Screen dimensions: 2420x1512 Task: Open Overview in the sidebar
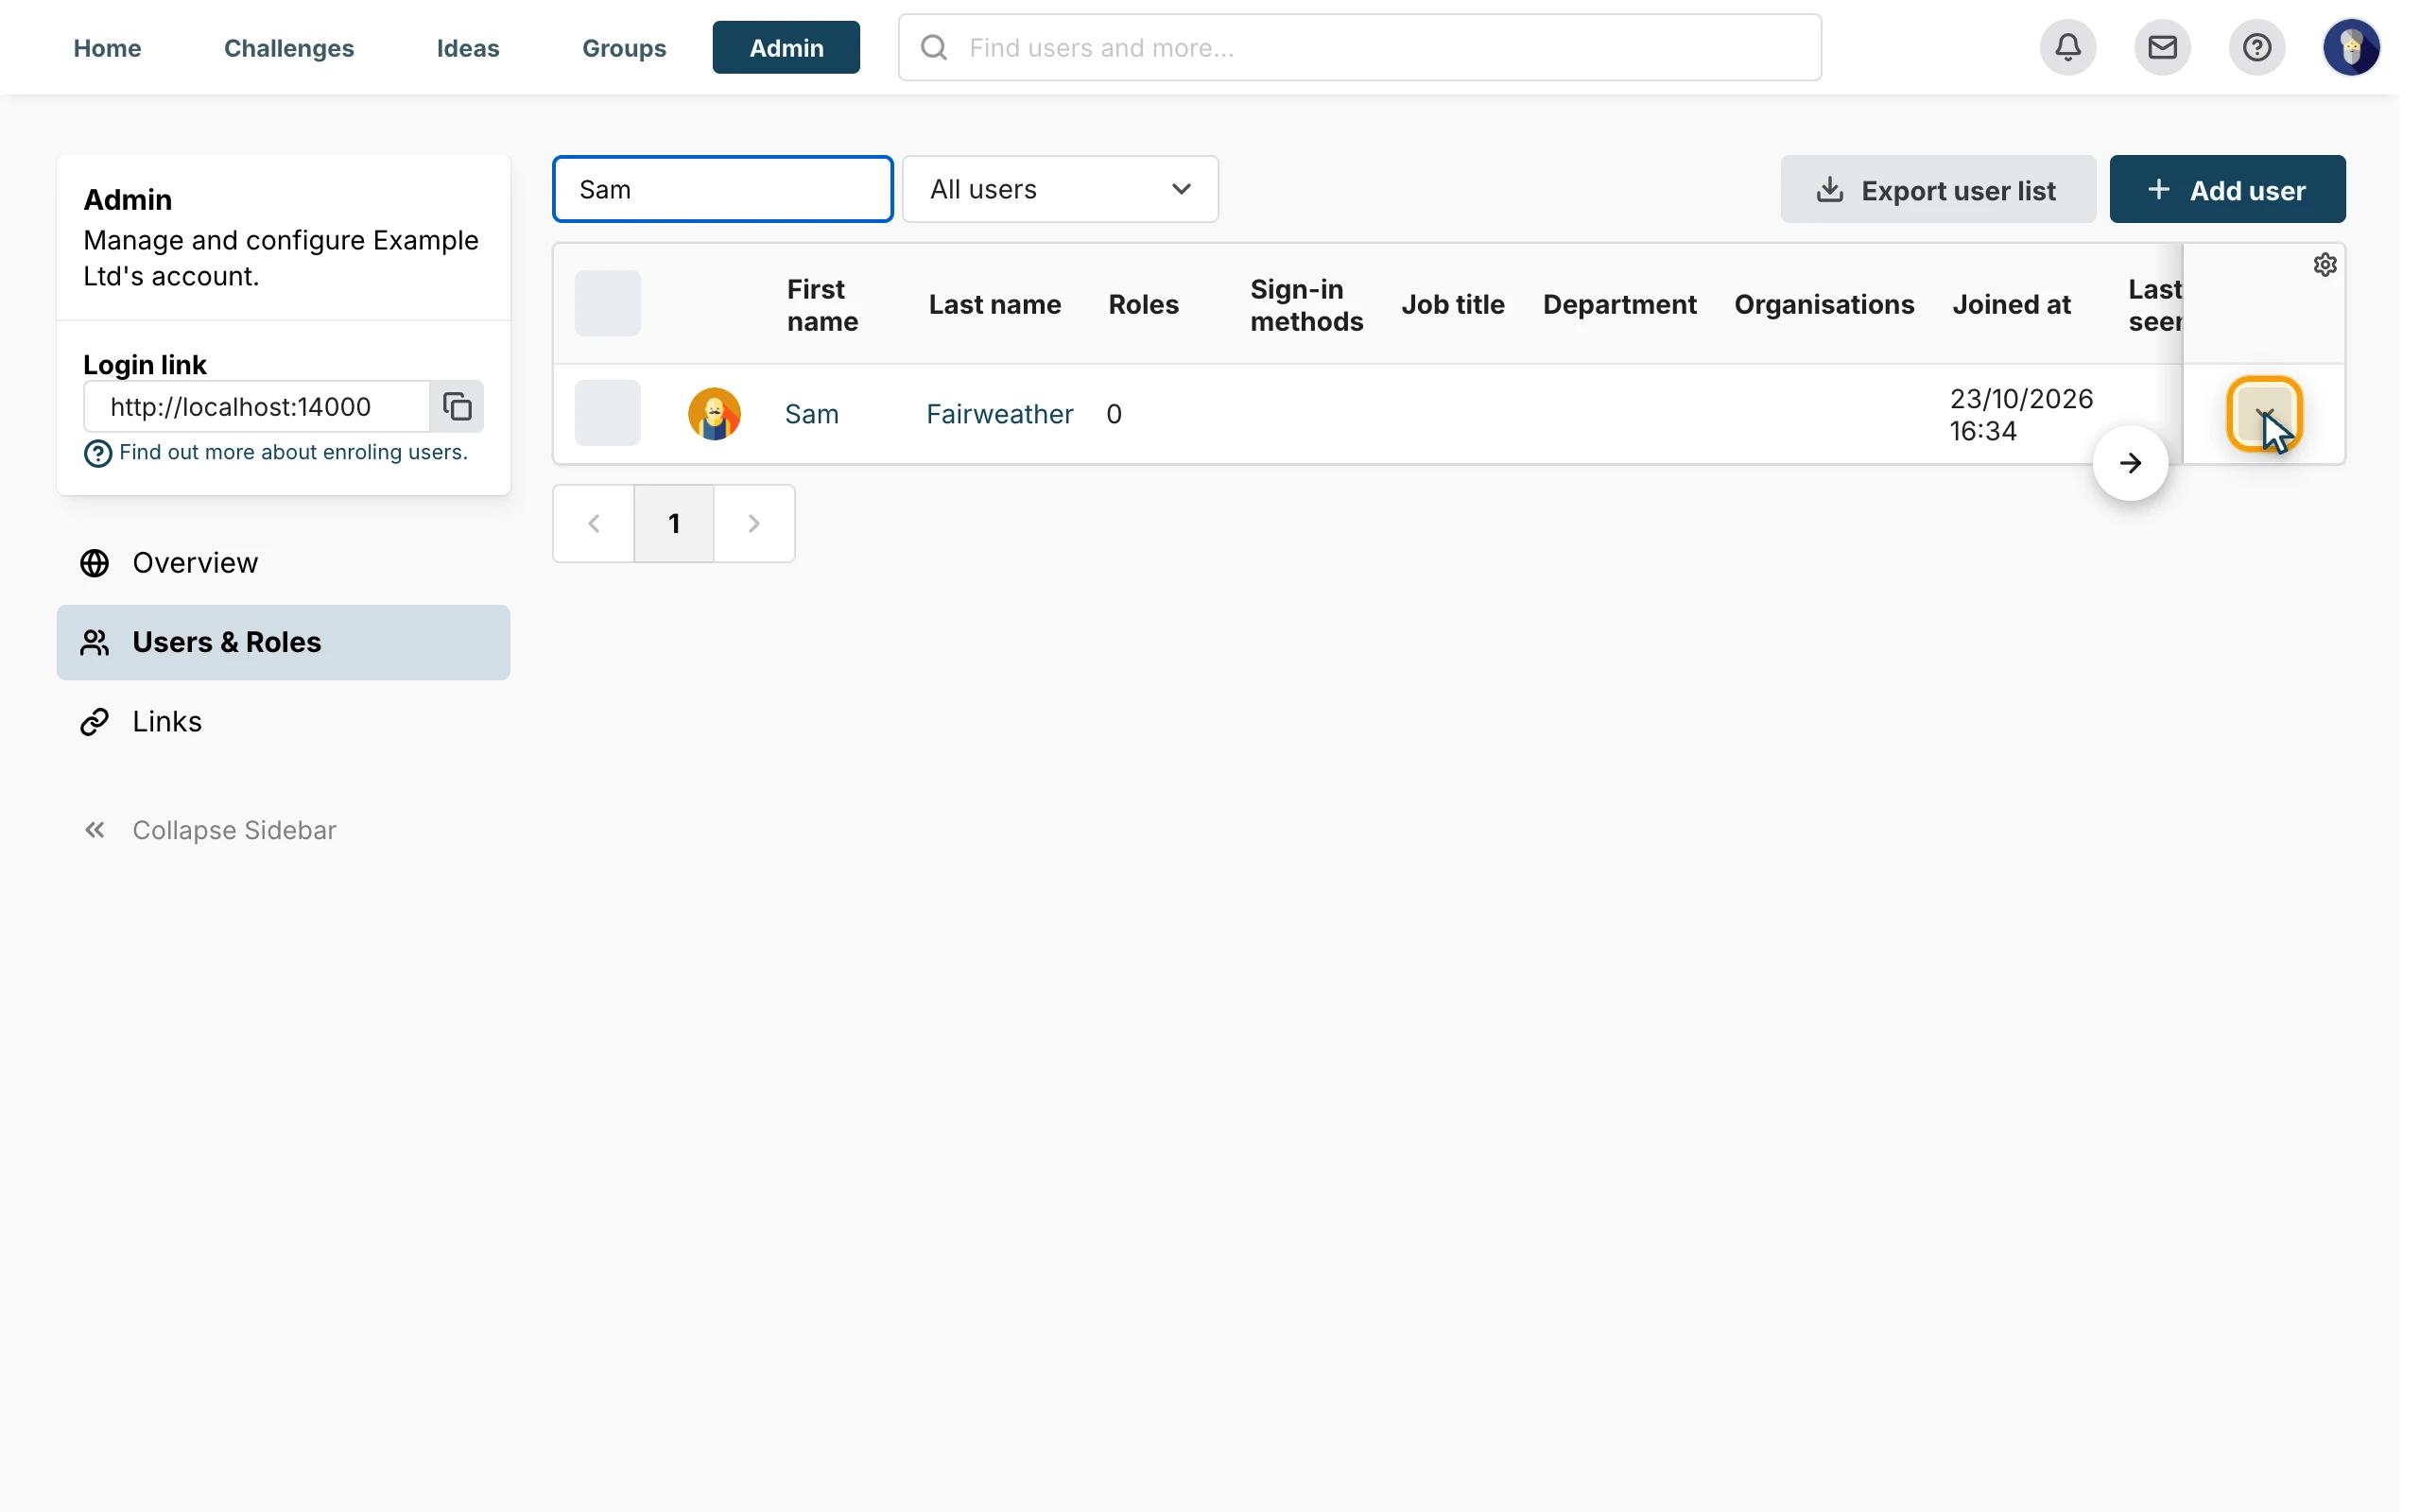pos(283,563)
